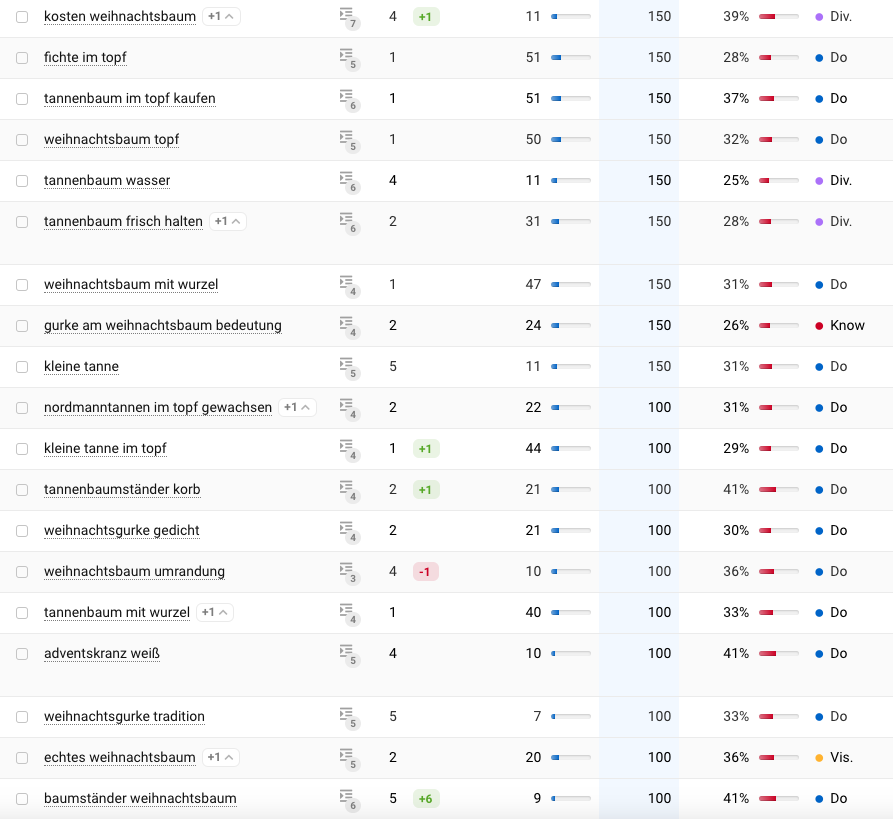The height and width of the screenshot is (819, 893).
Task: Expand +1 variations for kosten weihnachtsbaum
Action: tap(221, 17)
